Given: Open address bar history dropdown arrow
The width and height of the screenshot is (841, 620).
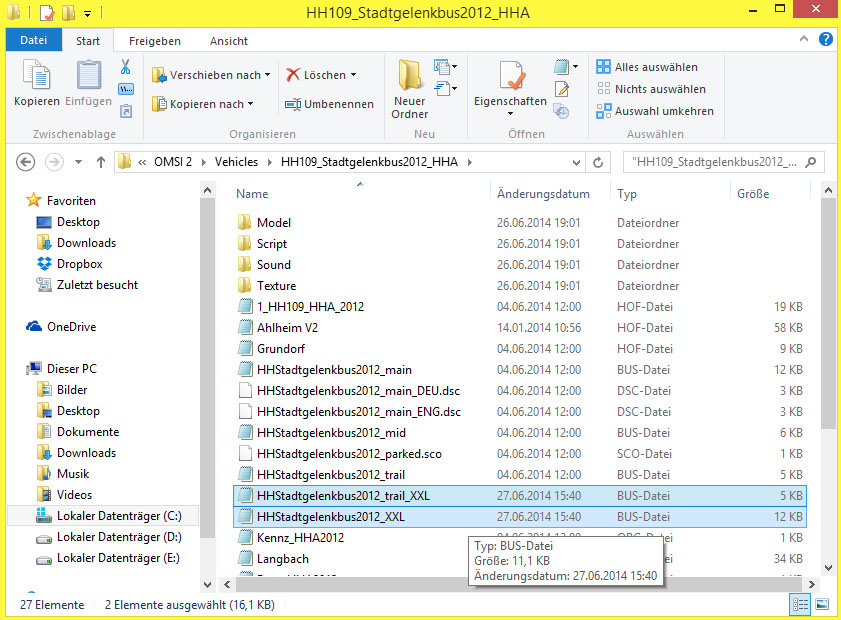Looking at the screenshot, I should point(576,162).
